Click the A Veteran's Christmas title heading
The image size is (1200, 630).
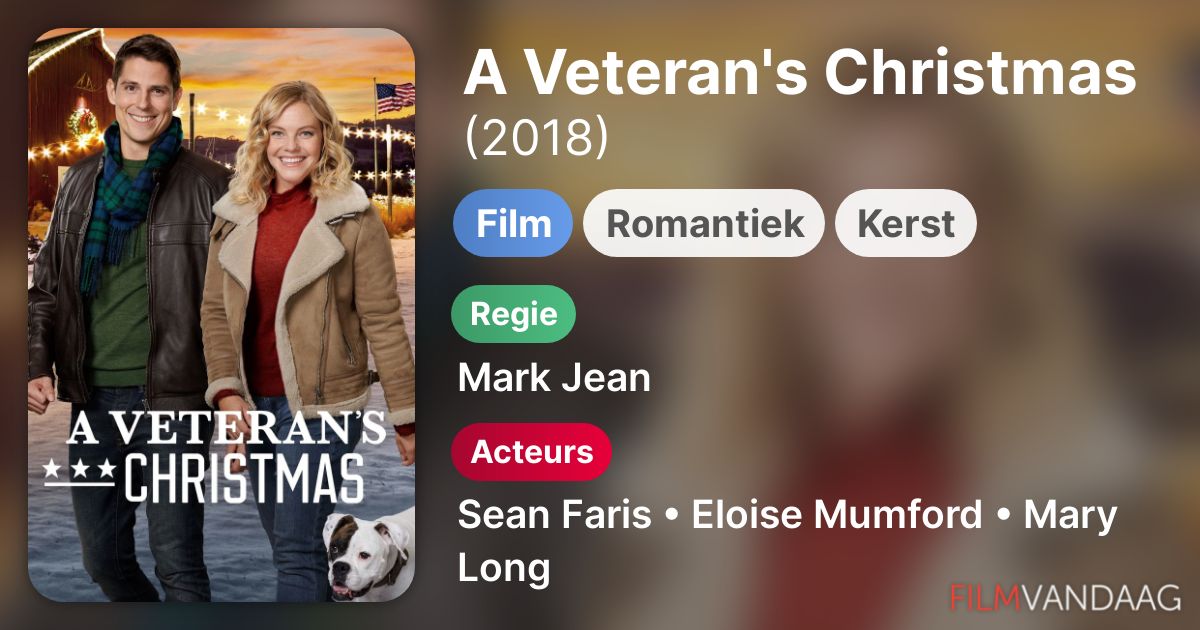(800, 74)
